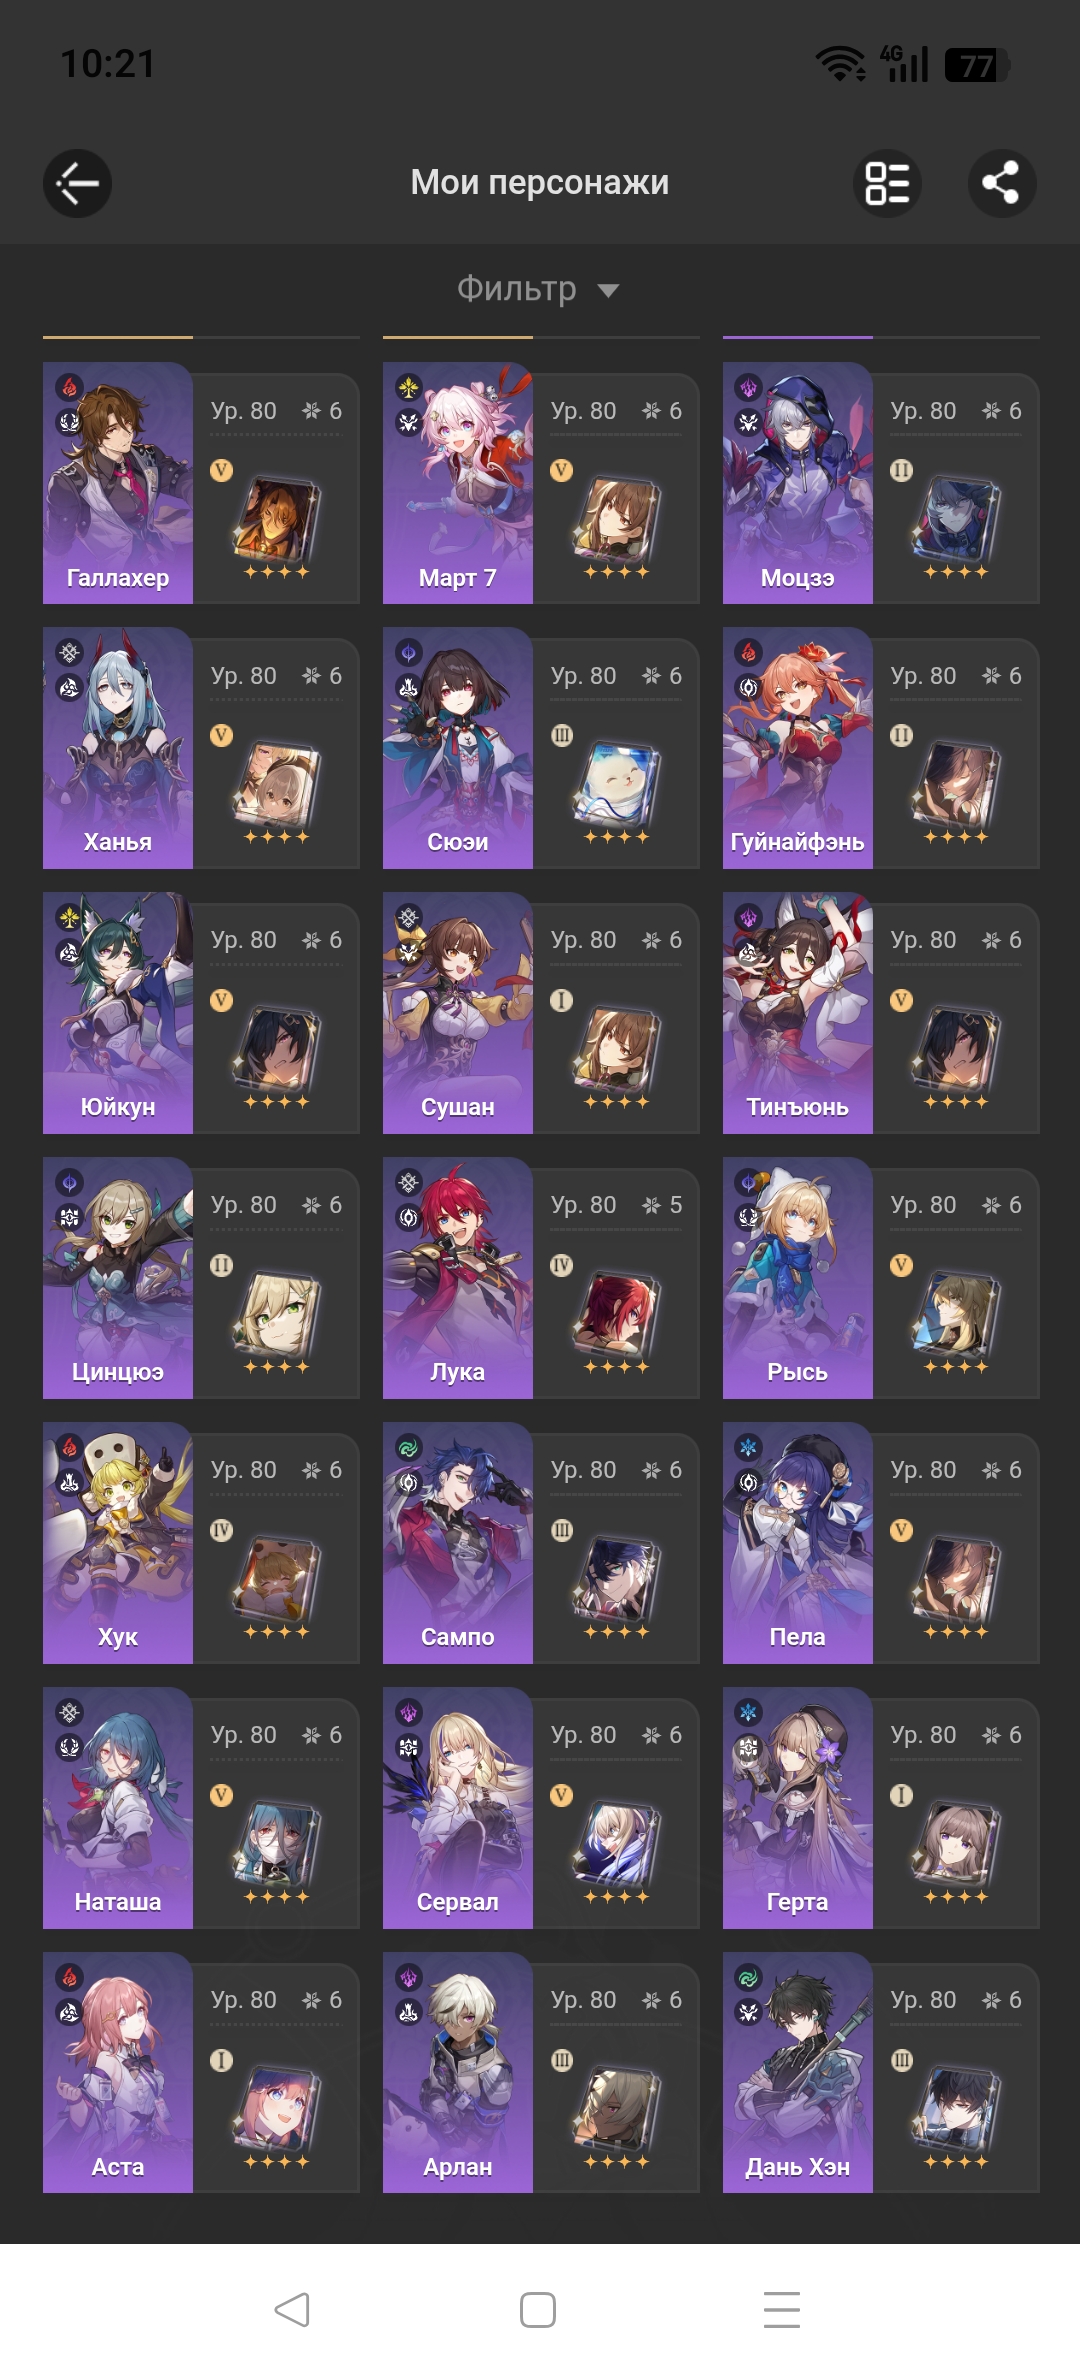The width and height of the screenshot is (1080, 2376).
Task: Tap the back arrow button
Action: coord(77,183)
